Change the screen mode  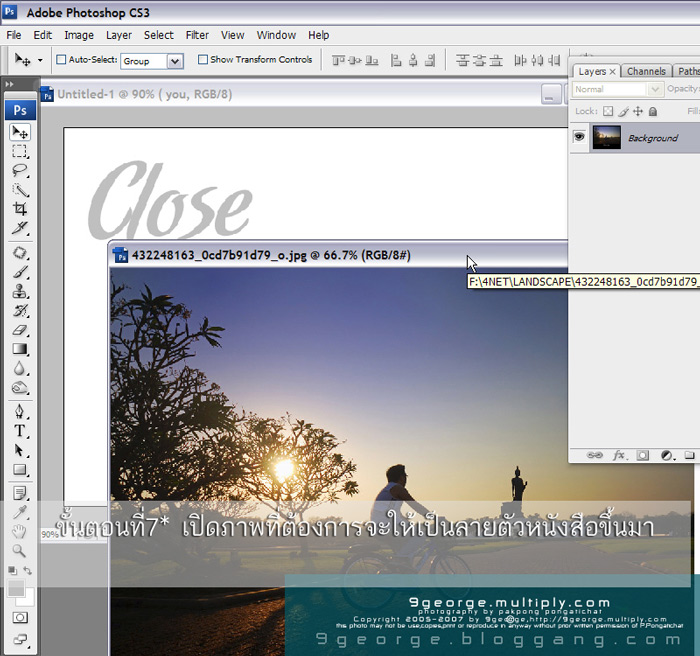click(x=20, y=639)
